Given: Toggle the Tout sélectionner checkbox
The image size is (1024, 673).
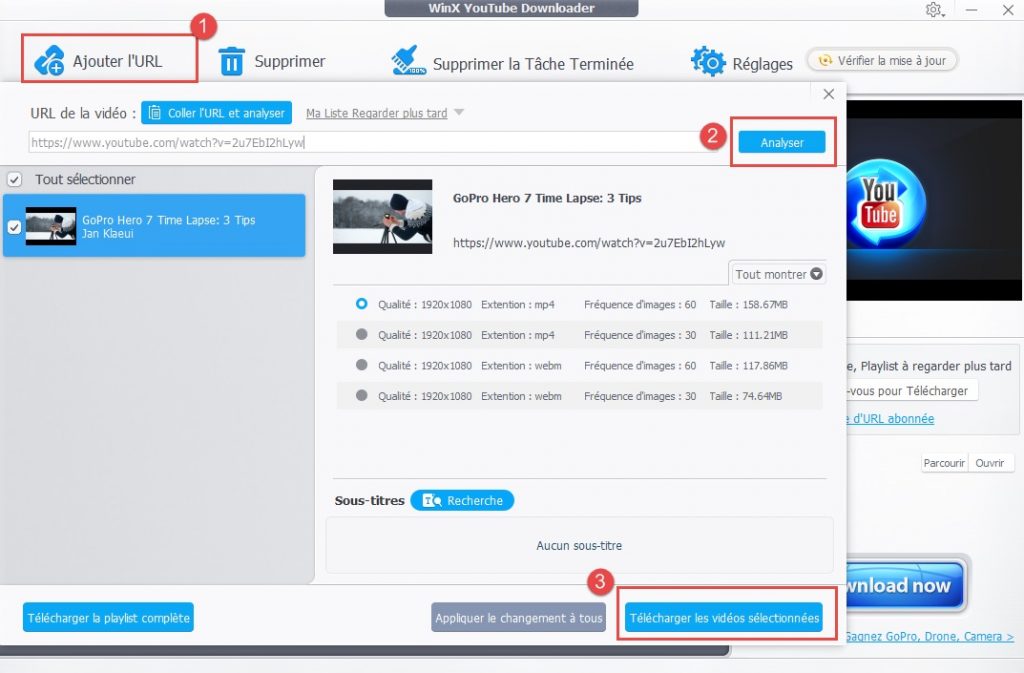Looking at the screenshot, I should click(x=14, y=179).
